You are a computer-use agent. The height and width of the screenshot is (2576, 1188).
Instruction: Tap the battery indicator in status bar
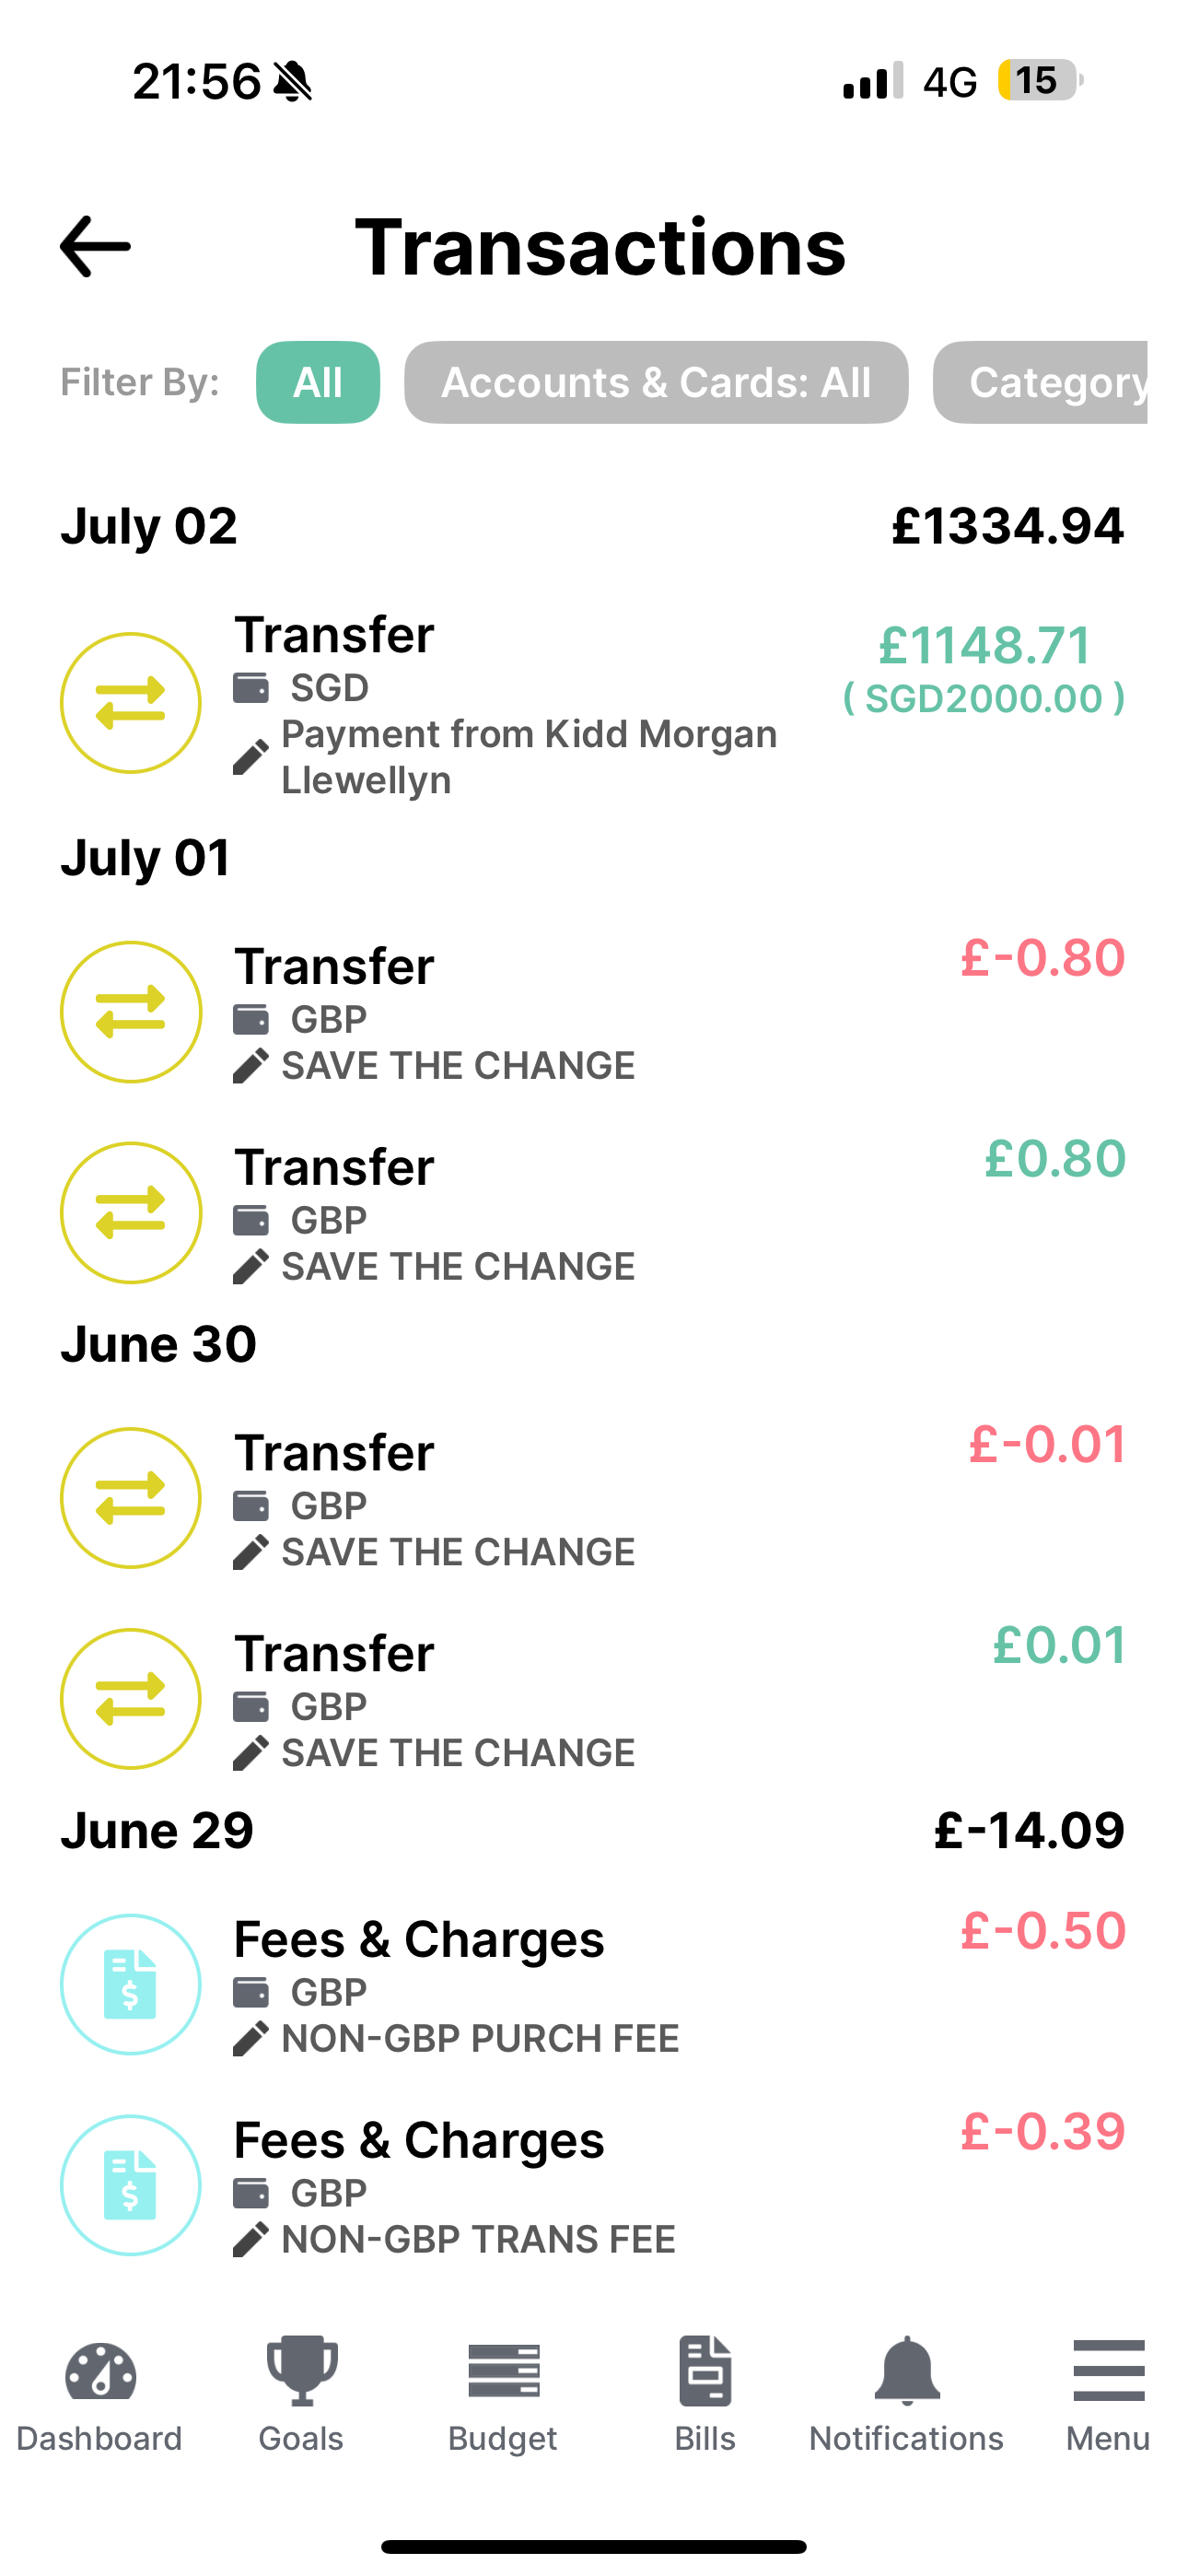(1038, 80)
